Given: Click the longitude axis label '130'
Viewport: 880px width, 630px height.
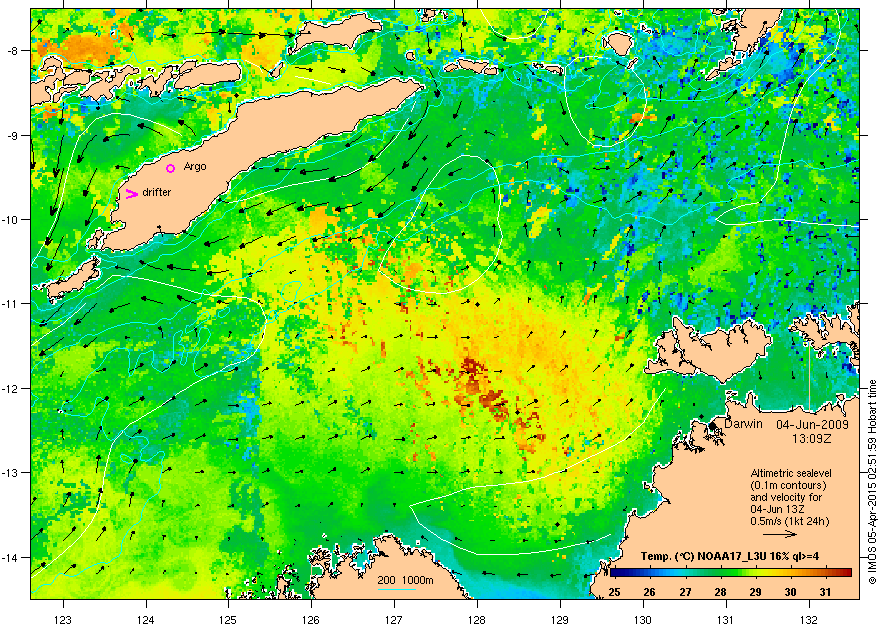Looking at the screenshot, I should click(x=643, y=620).
